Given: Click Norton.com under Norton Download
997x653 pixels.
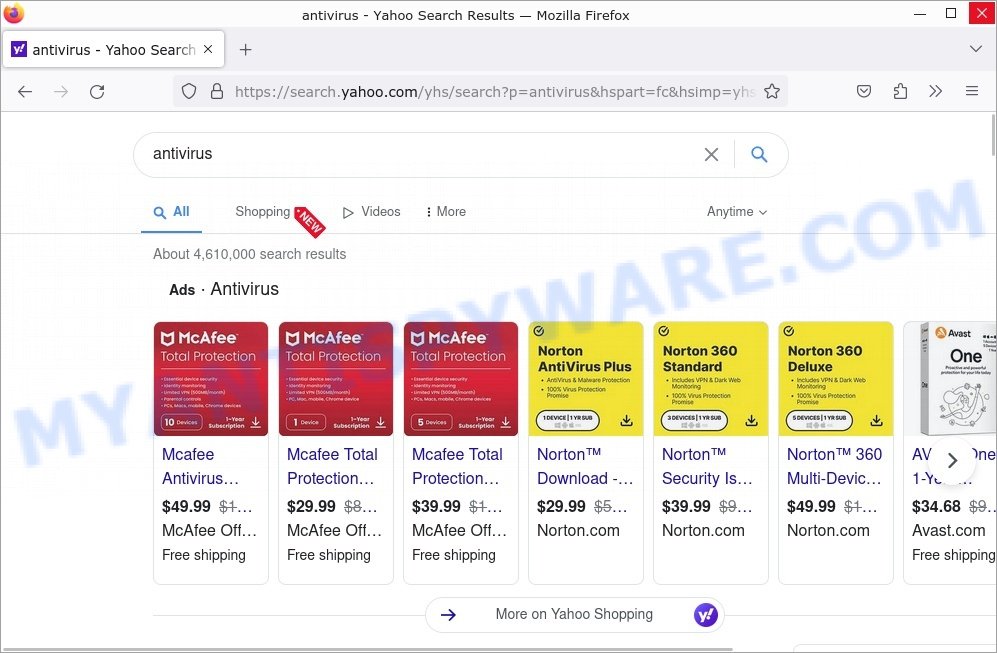Looking at the screenshot, I should 578,530.
